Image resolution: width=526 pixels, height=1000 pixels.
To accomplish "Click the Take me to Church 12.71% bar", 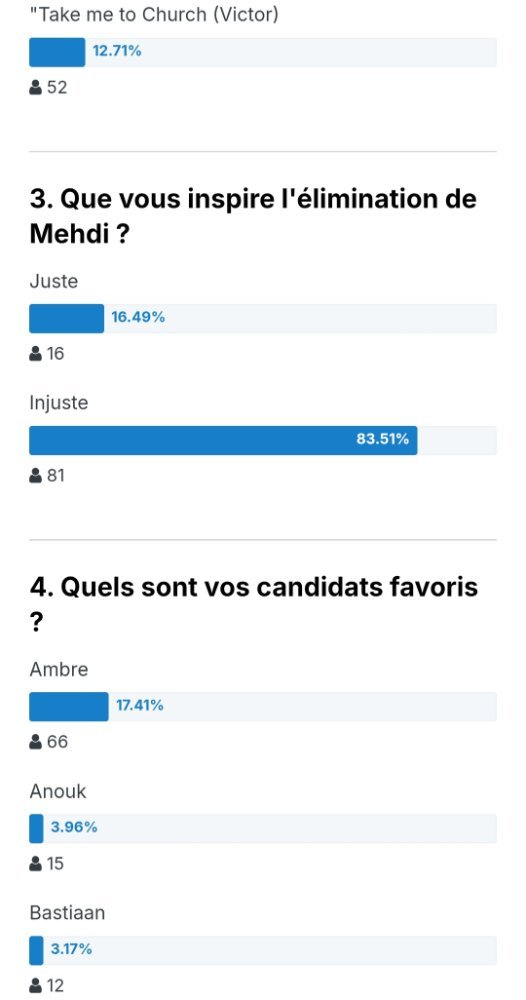I will [x=263, y=52].
